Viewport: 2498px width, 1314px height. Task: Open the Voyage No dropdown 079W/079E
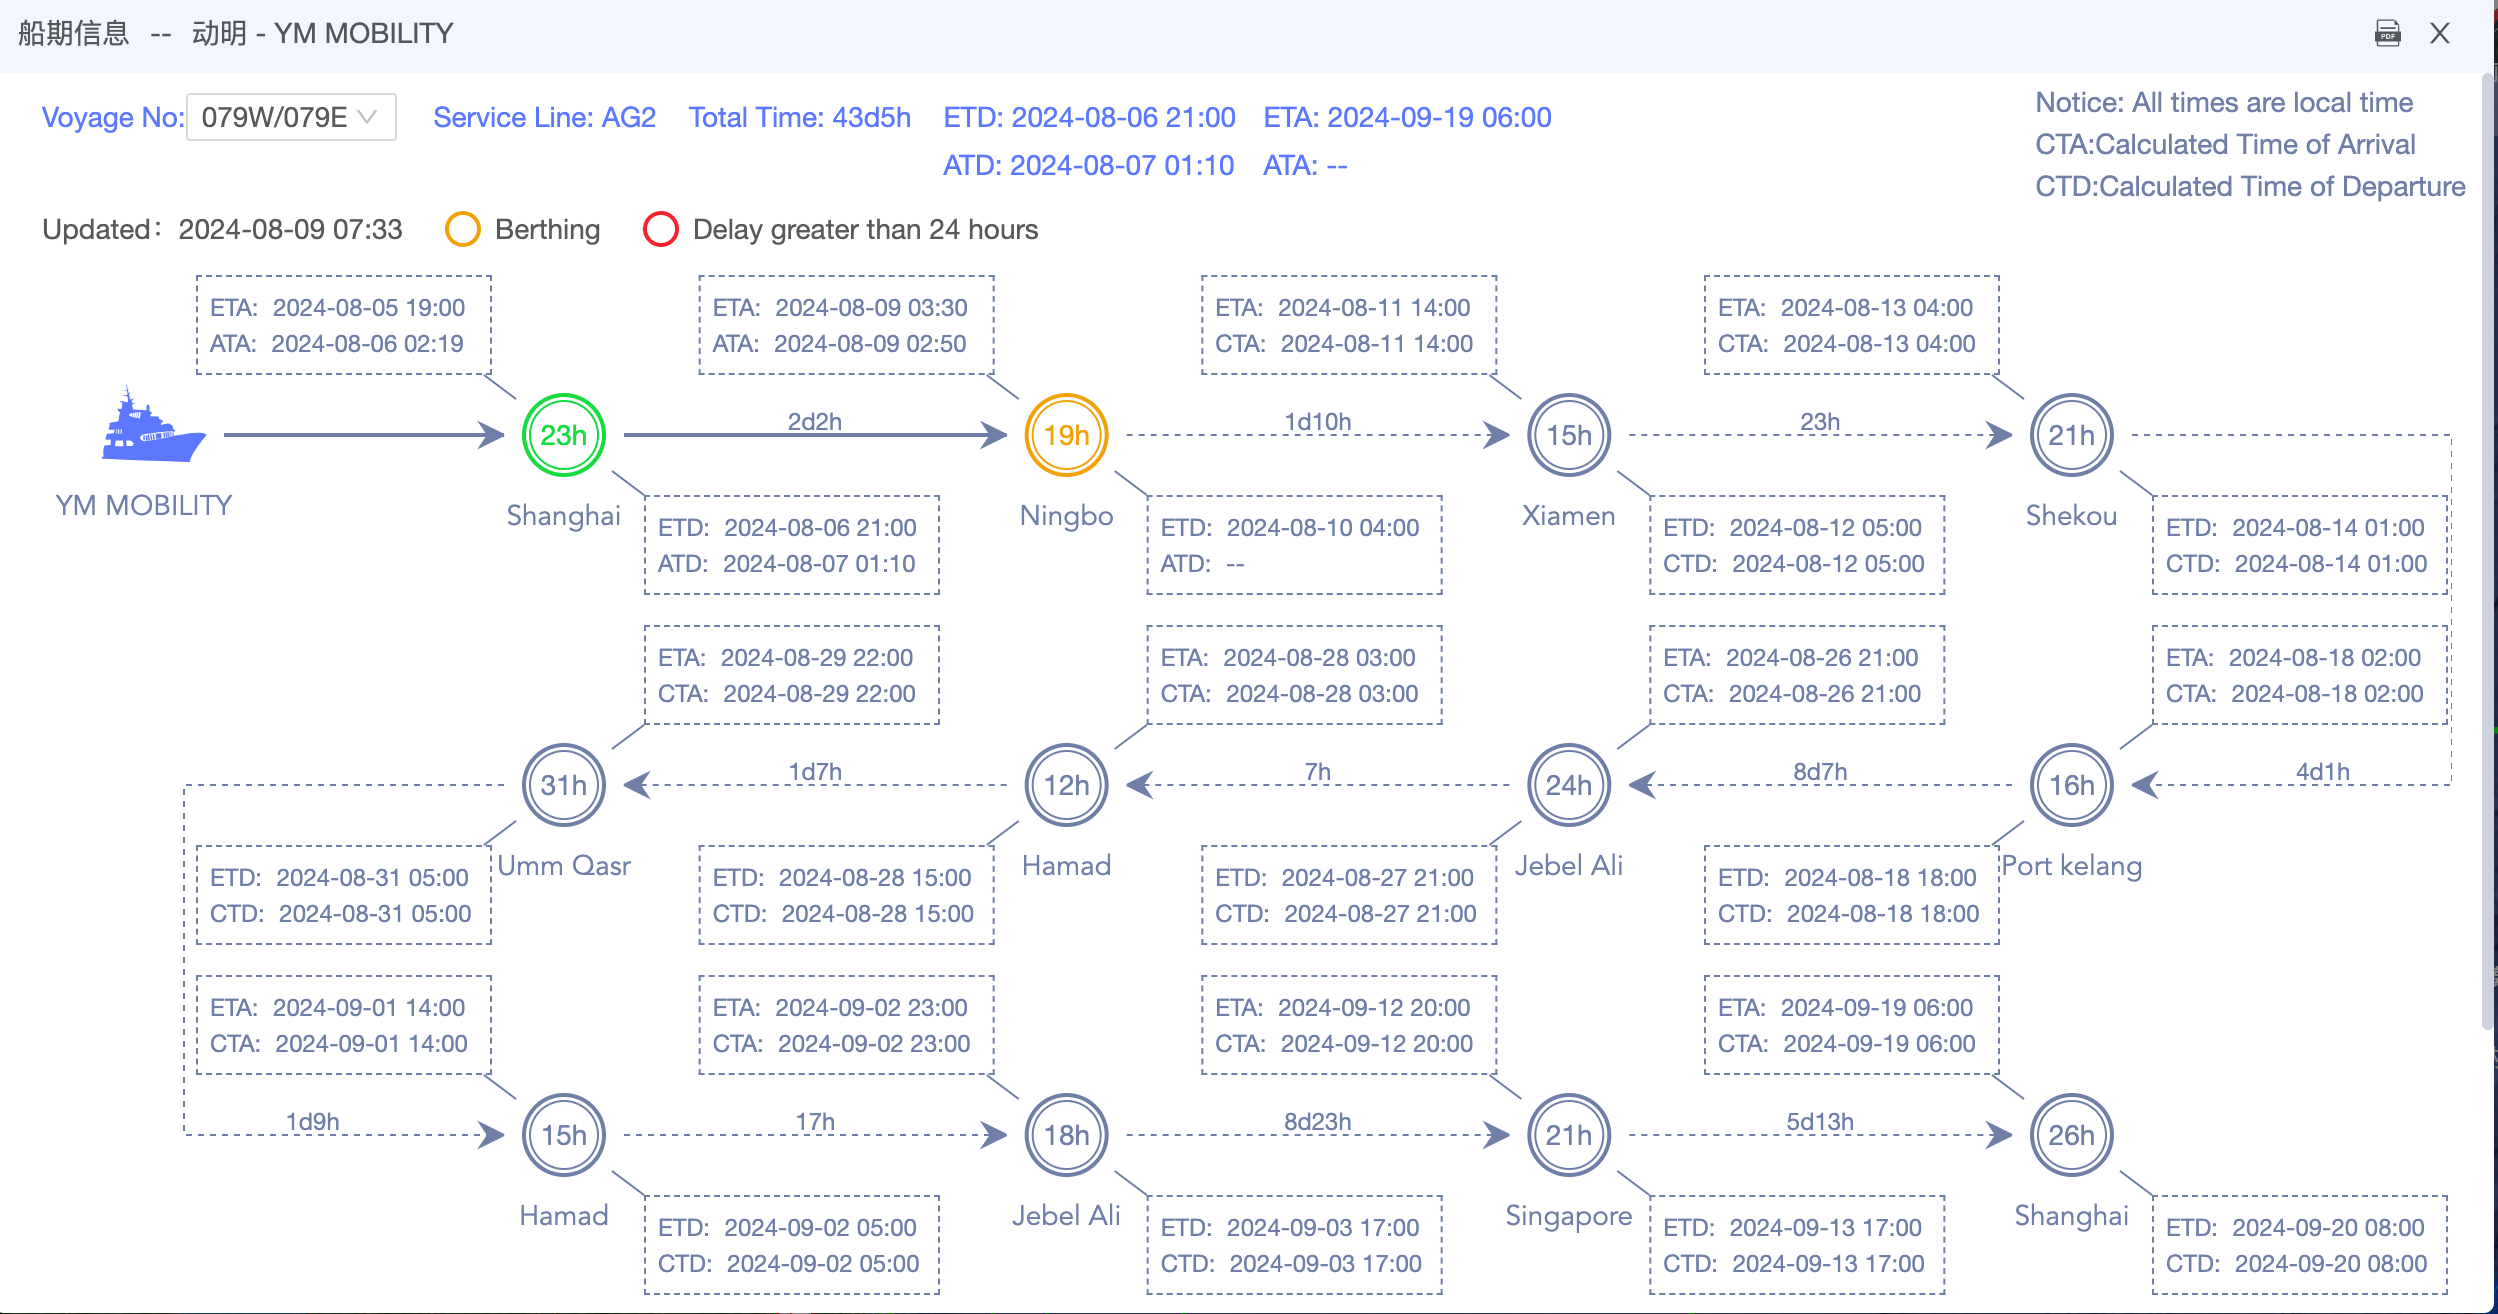click(x=275, y=118)
